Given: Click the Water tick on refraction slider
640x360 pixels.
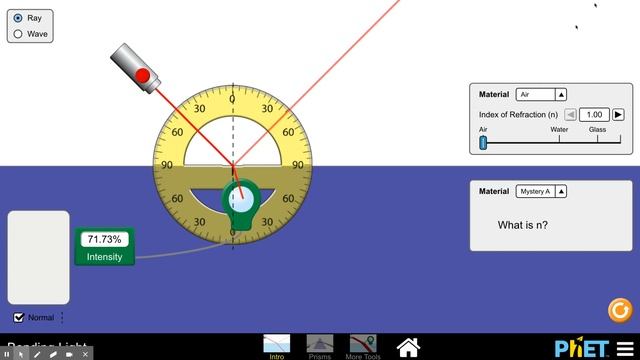Looking at the screenshot, I should [559, 138].
